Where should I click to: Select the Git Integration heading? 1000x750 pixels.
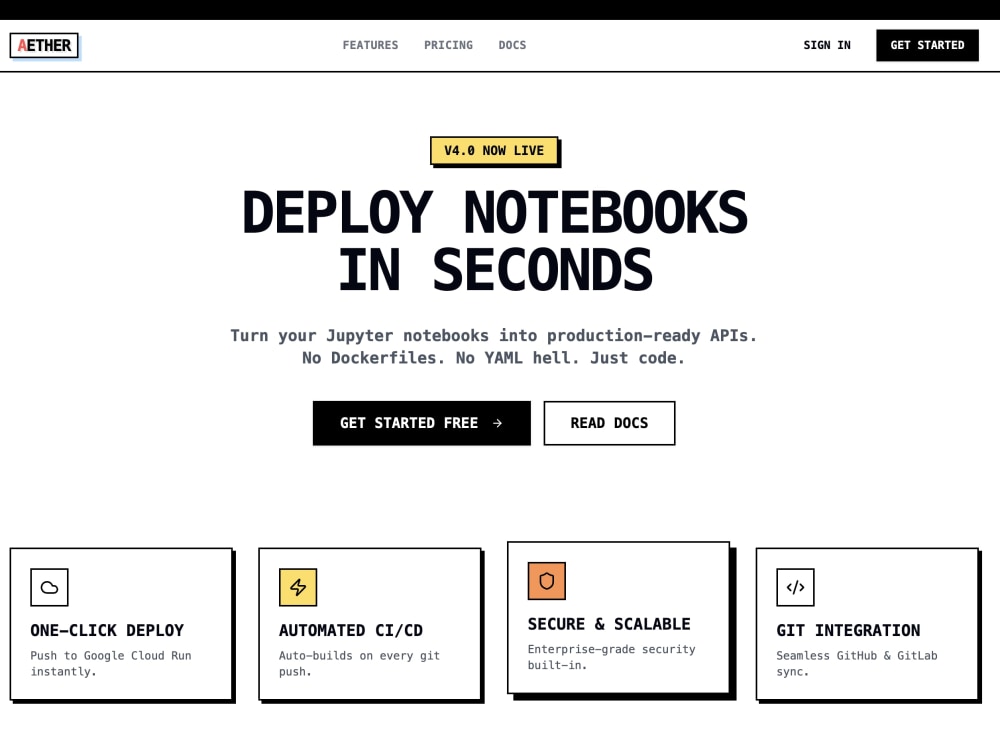tap(848, 630)
